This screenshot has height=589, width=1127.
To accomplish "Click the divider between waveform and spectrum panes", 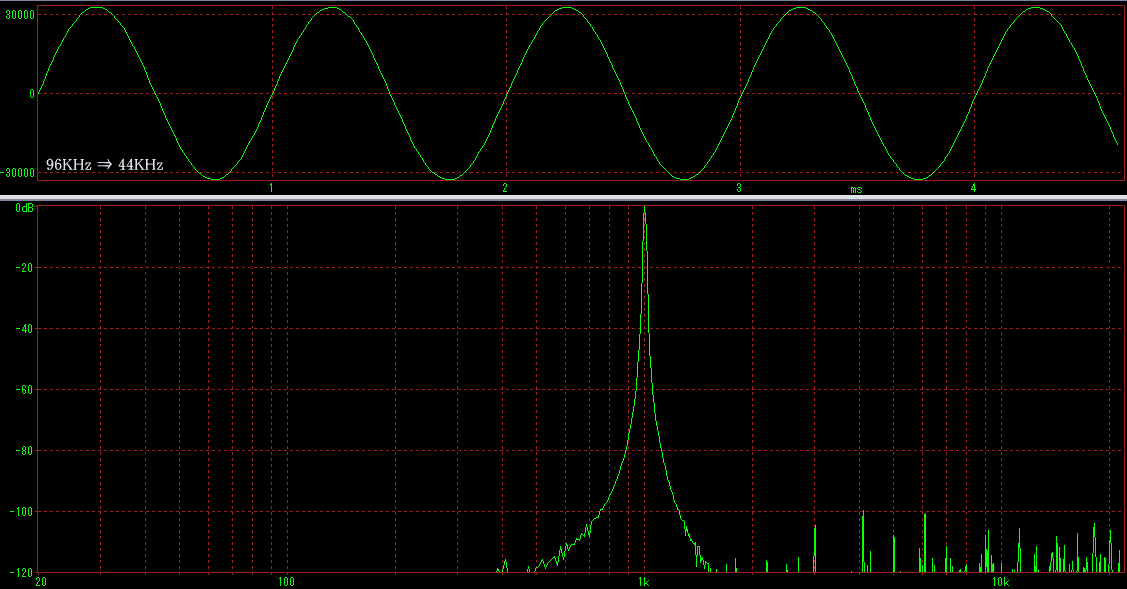I will point(564,198).
